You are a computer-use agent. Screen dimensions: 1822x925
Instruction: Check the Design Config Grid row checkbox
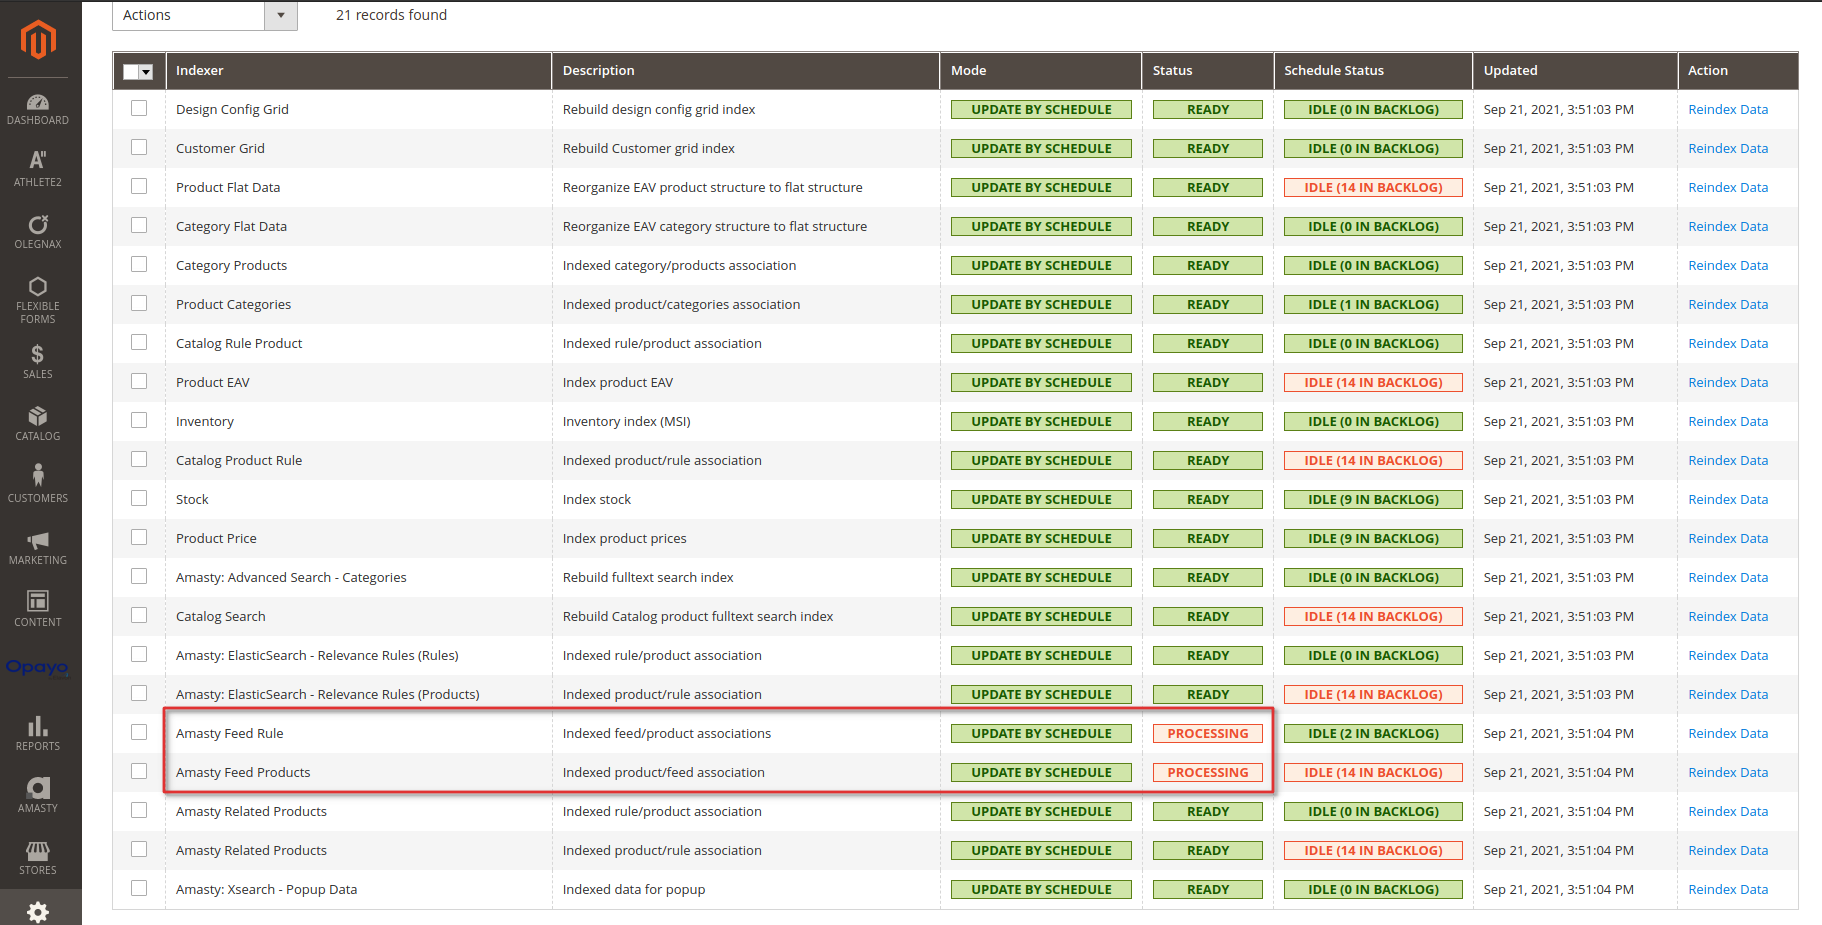click(139, 108)
